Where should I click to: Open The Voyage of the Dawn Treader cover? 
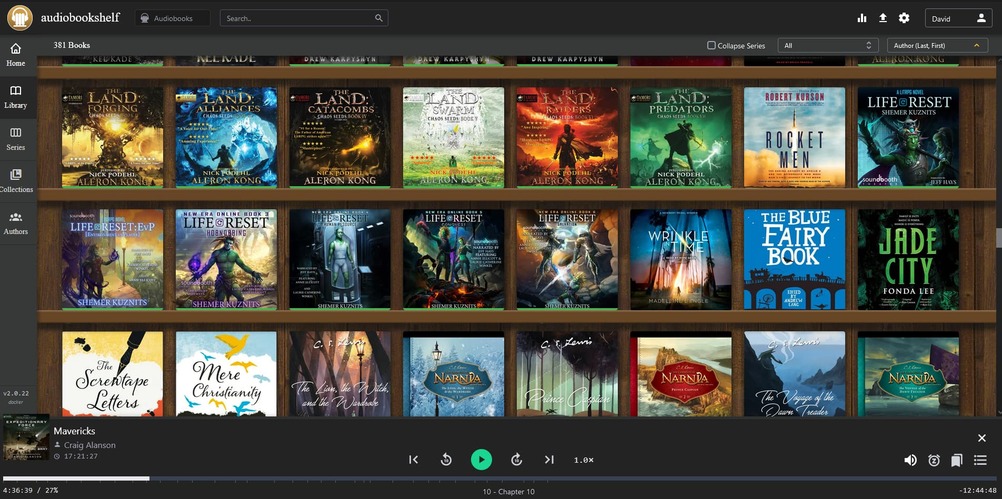795,374
